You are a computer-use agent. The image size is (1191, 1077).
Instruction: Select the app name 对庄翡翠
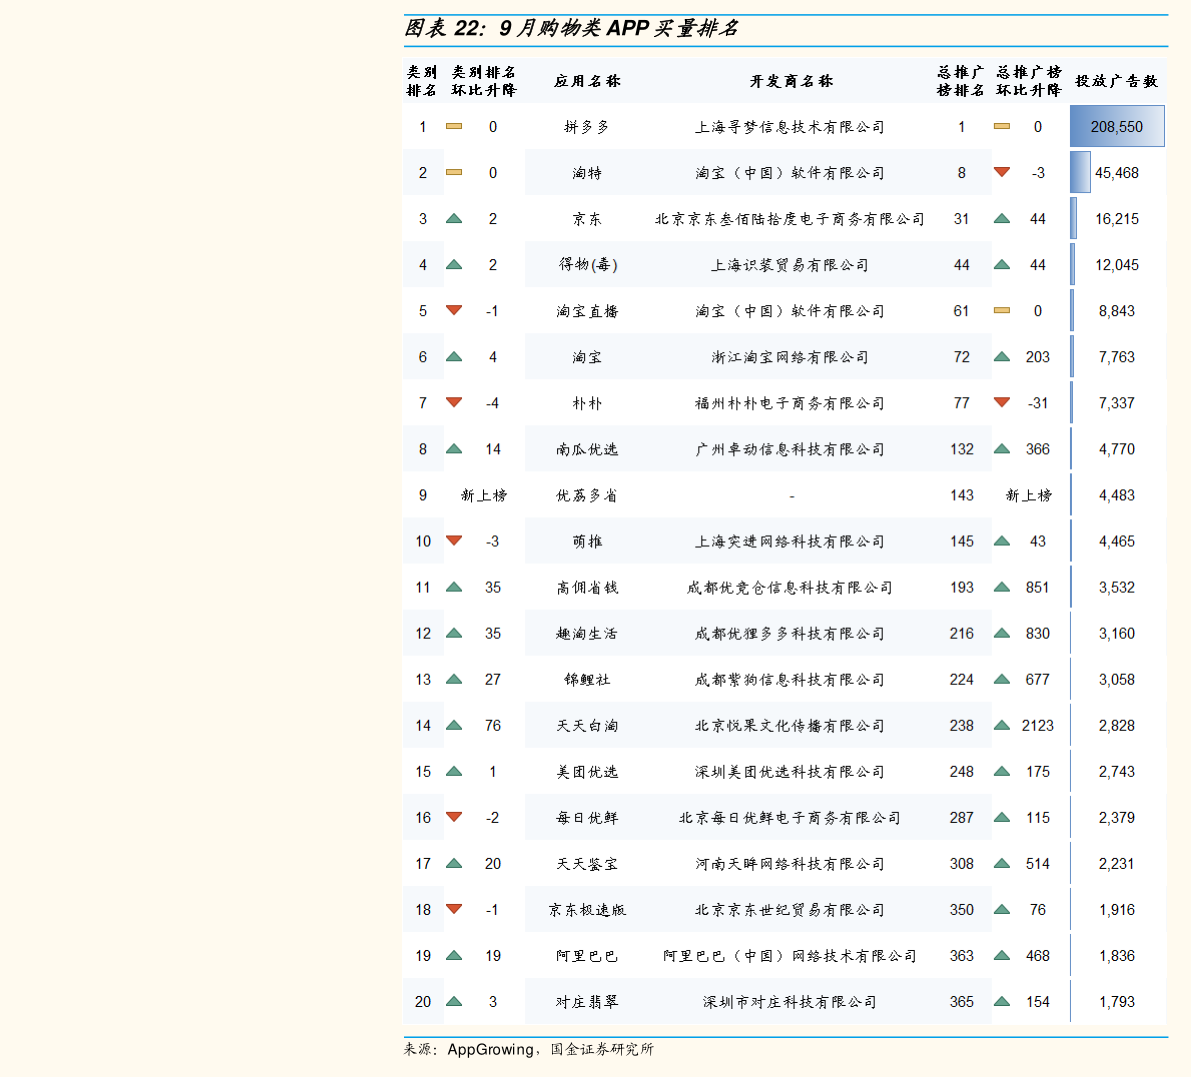(x=587, y=1002)
